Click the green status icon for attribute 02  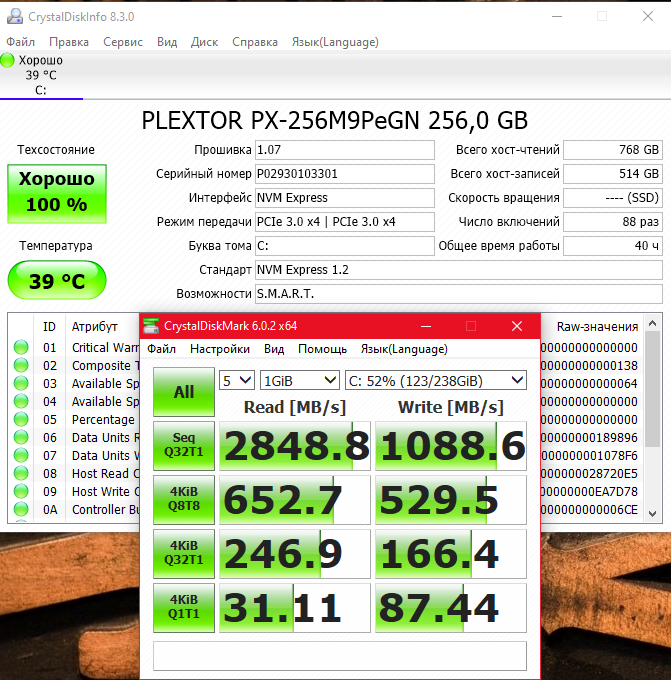tap(21, 365)
